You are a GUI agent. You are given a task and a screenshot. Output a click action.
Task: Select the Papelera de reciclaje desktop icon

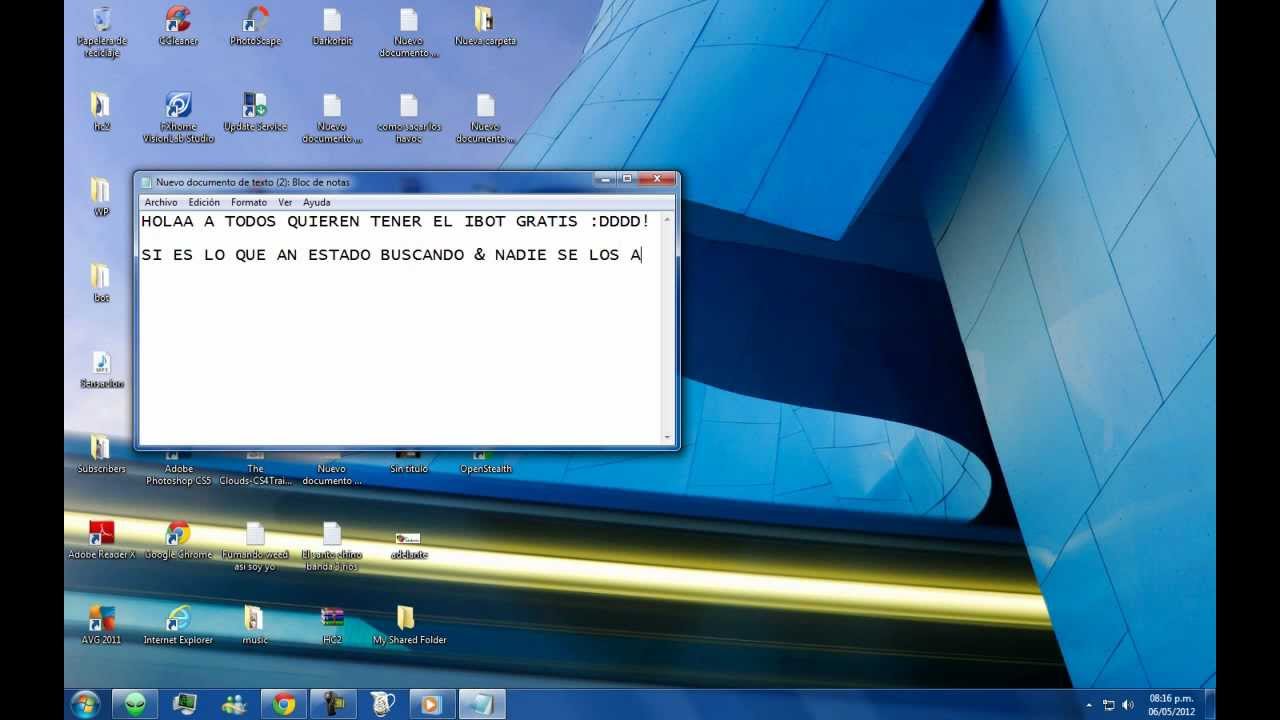point(102,32)
